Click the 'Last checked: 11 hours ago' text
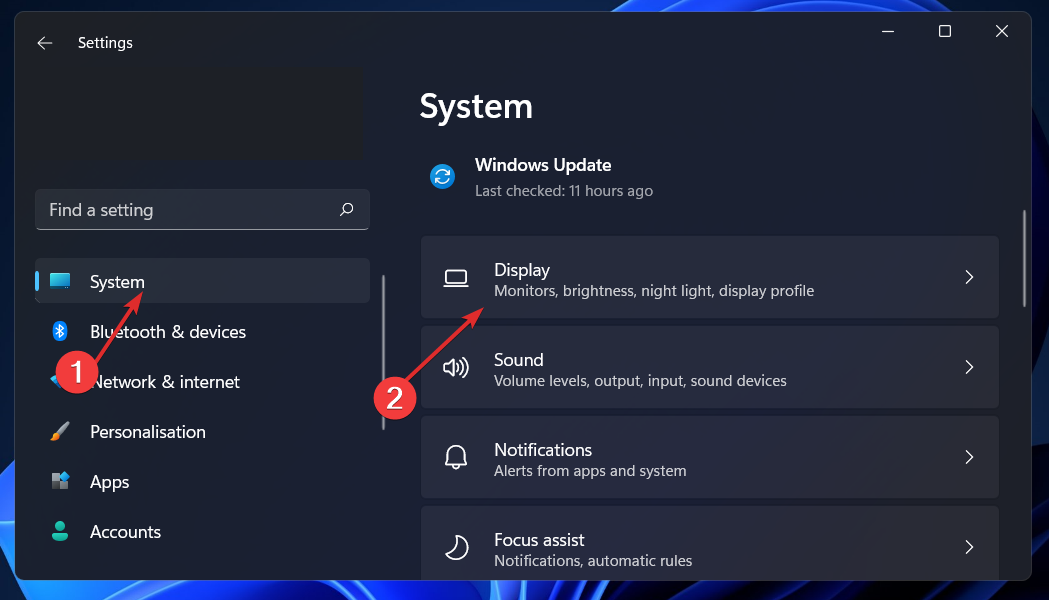This screenshot has width=1049, height=600. (563, 191)
